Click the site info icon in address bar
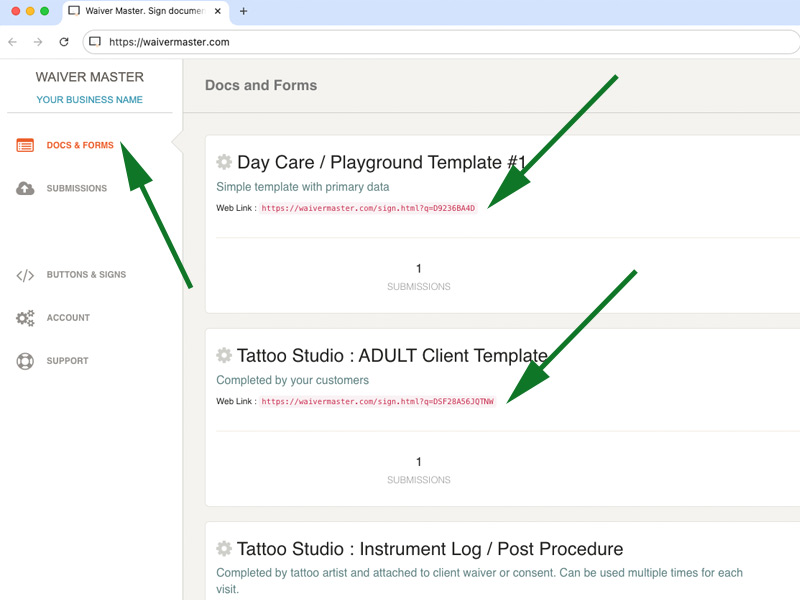The image size is (800, 600). click(x=95, y=42)
